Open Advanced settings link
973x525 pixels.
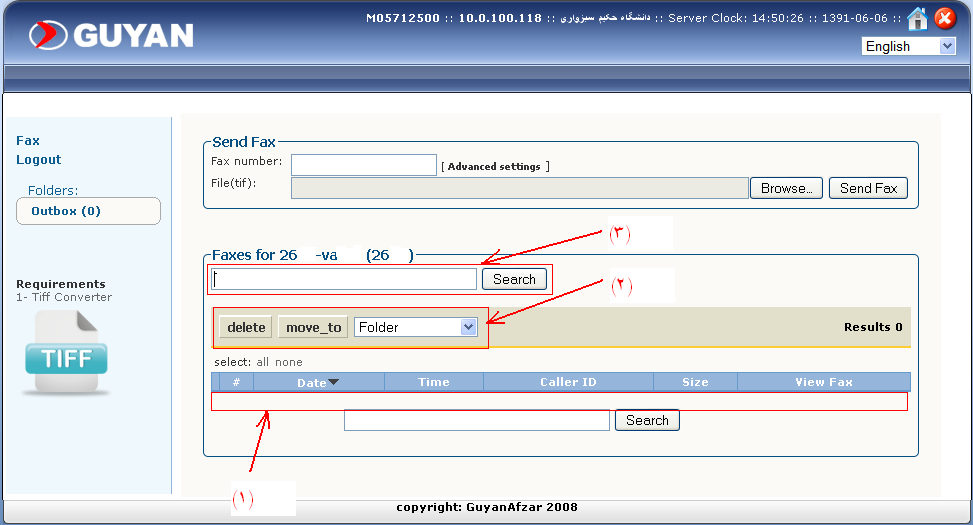(495, 167)
